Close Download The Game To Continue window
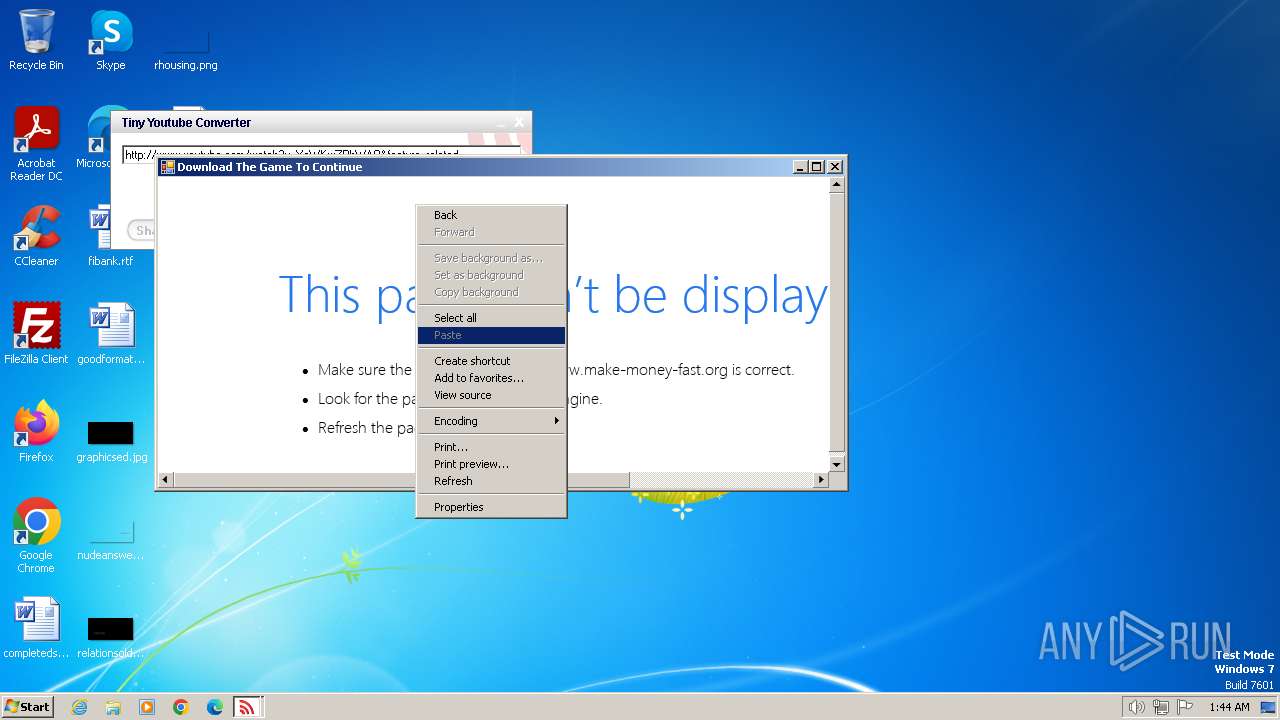 [835, 167]
